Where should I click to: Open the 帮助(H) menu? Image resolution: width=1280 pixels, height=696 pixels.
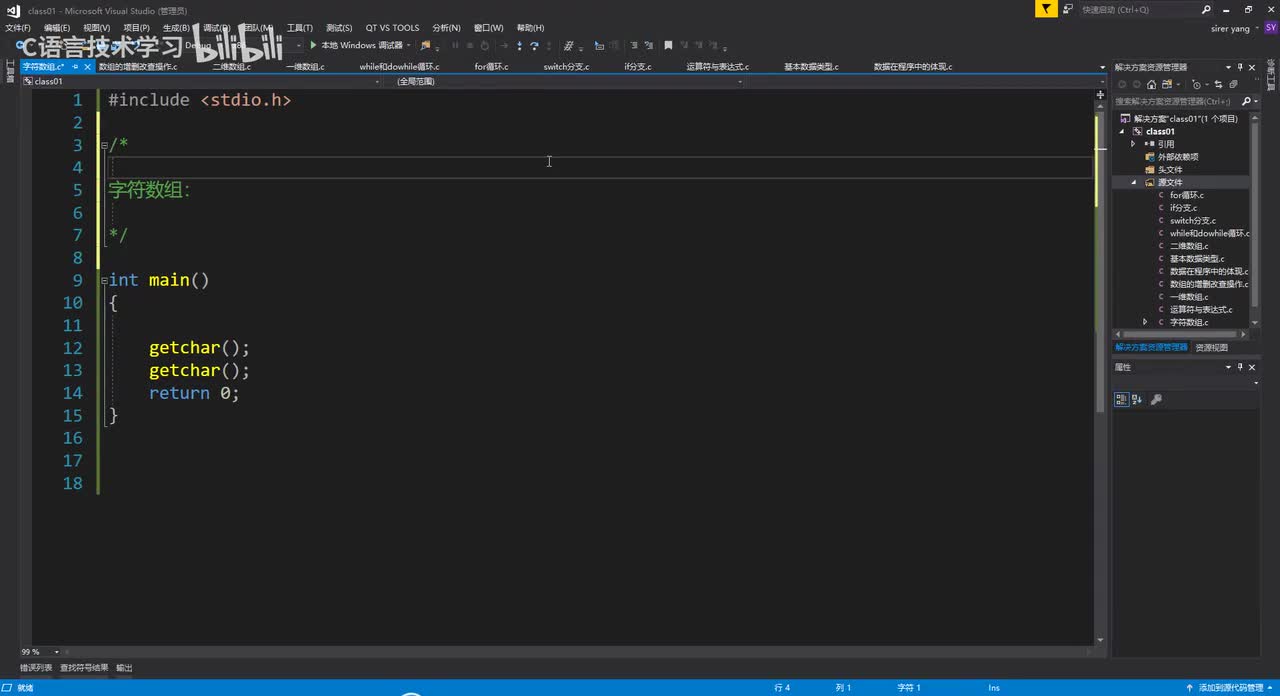[x=530, y=28]
